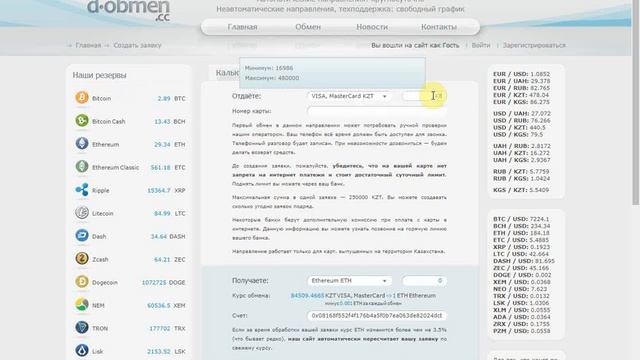Click the Zcash coin icon
This screenshot has height=360, width=640.
[82, 258]
